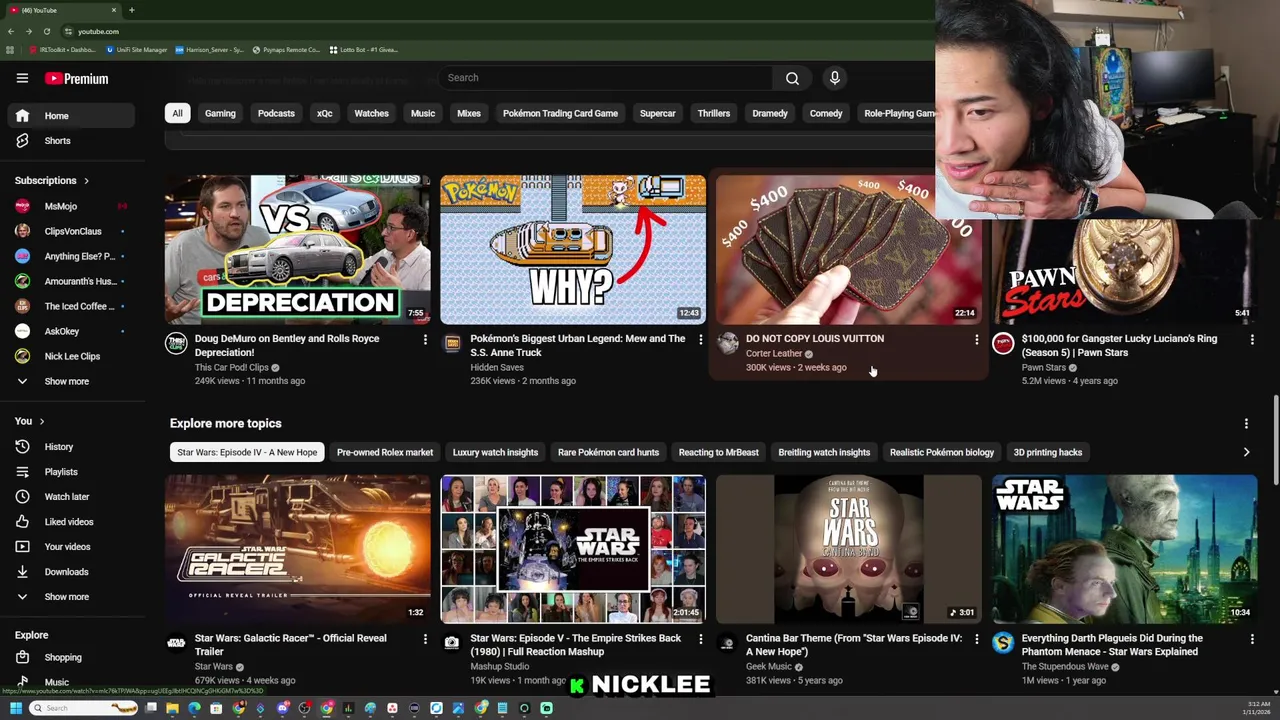Screen dimensions: 1280x720
Task: Choose the Pre-owned Rolex market topic
Action: (385, 452)
